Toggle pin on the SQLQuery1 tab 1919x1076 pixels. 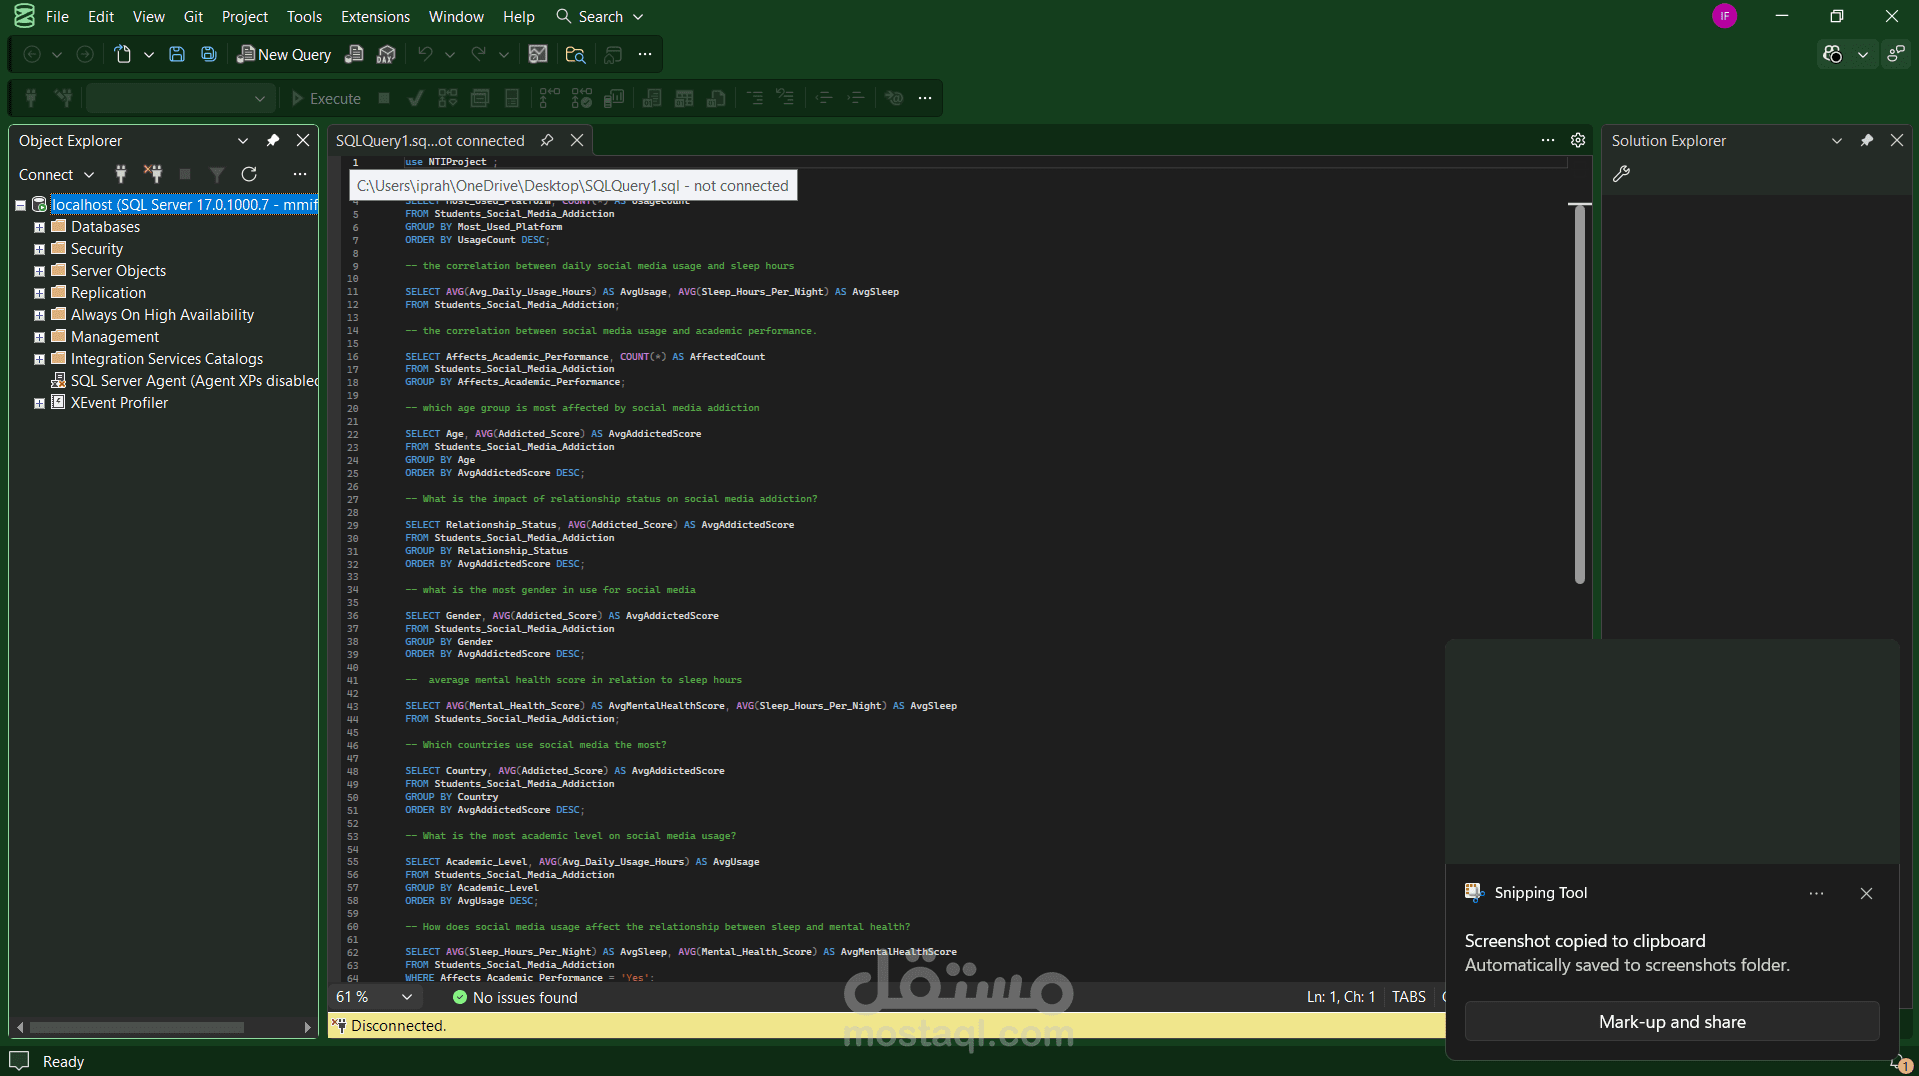tap(547, 141)
